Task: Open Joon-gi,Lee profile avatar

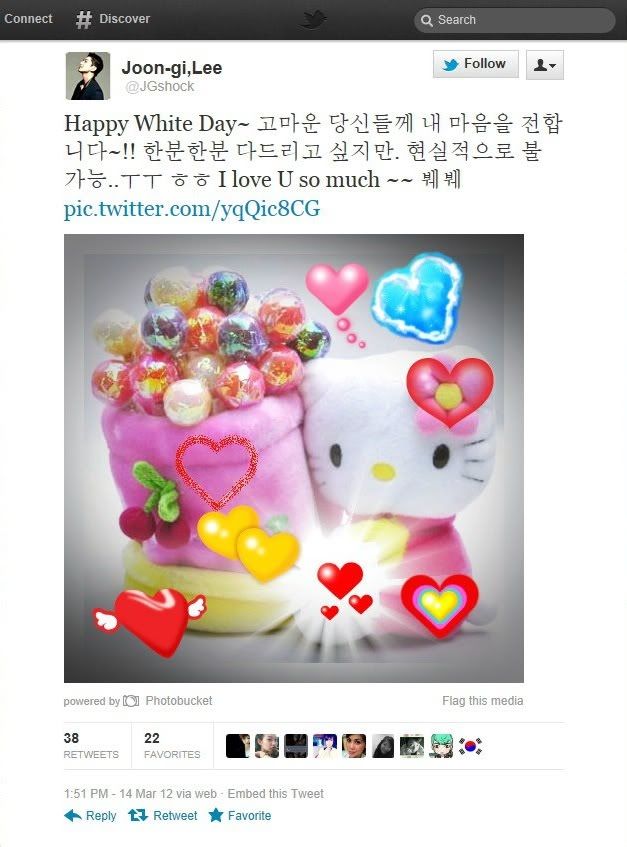Action: point(87,76)
